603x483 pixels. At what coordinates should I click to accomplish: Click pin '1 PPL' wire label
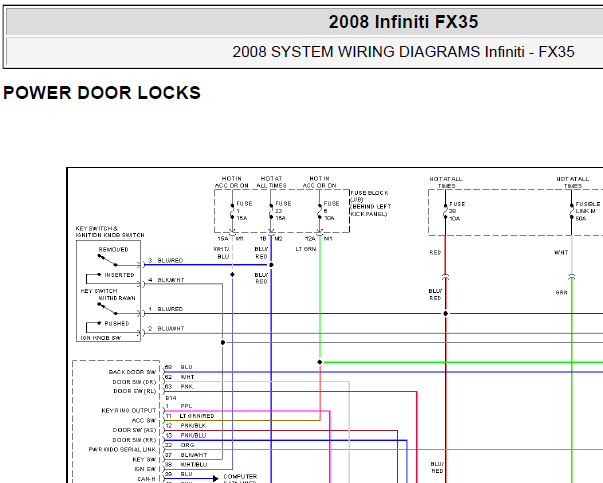(x=179, y=406)
